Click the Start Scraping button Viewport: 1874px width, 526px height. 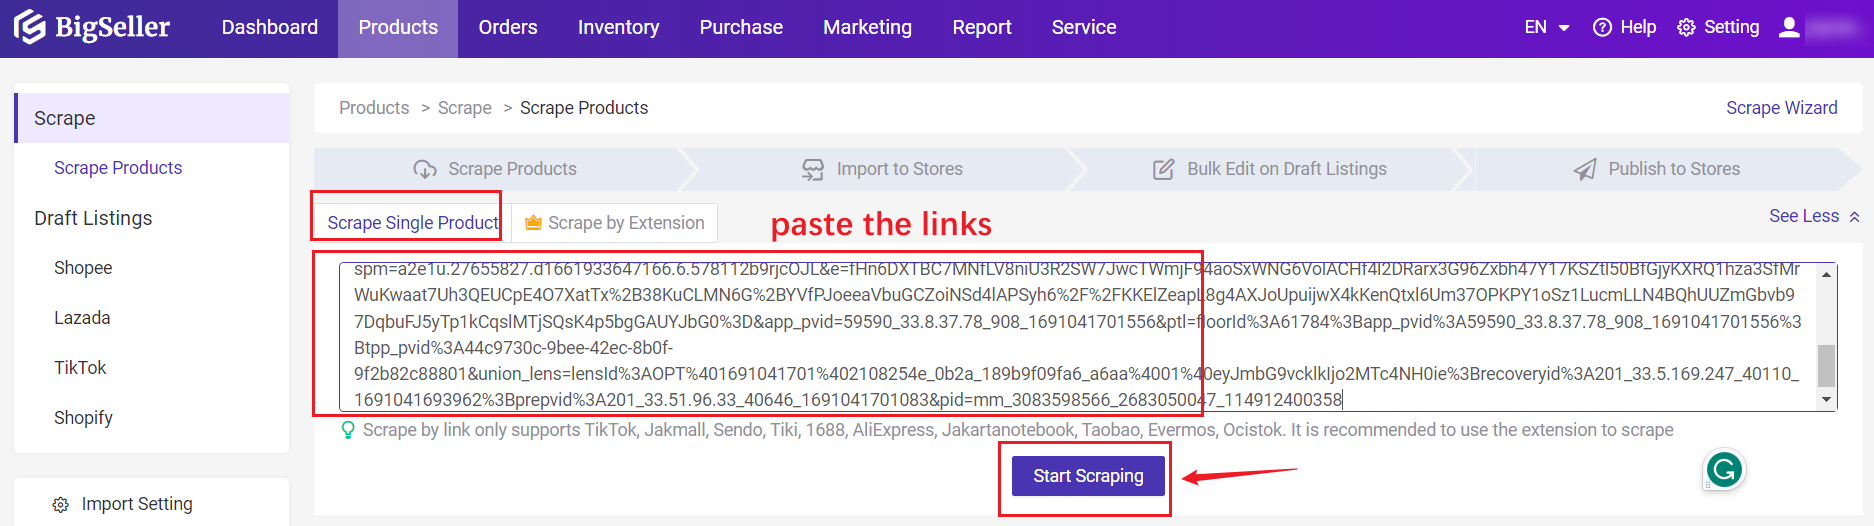tap(1088, 476)
